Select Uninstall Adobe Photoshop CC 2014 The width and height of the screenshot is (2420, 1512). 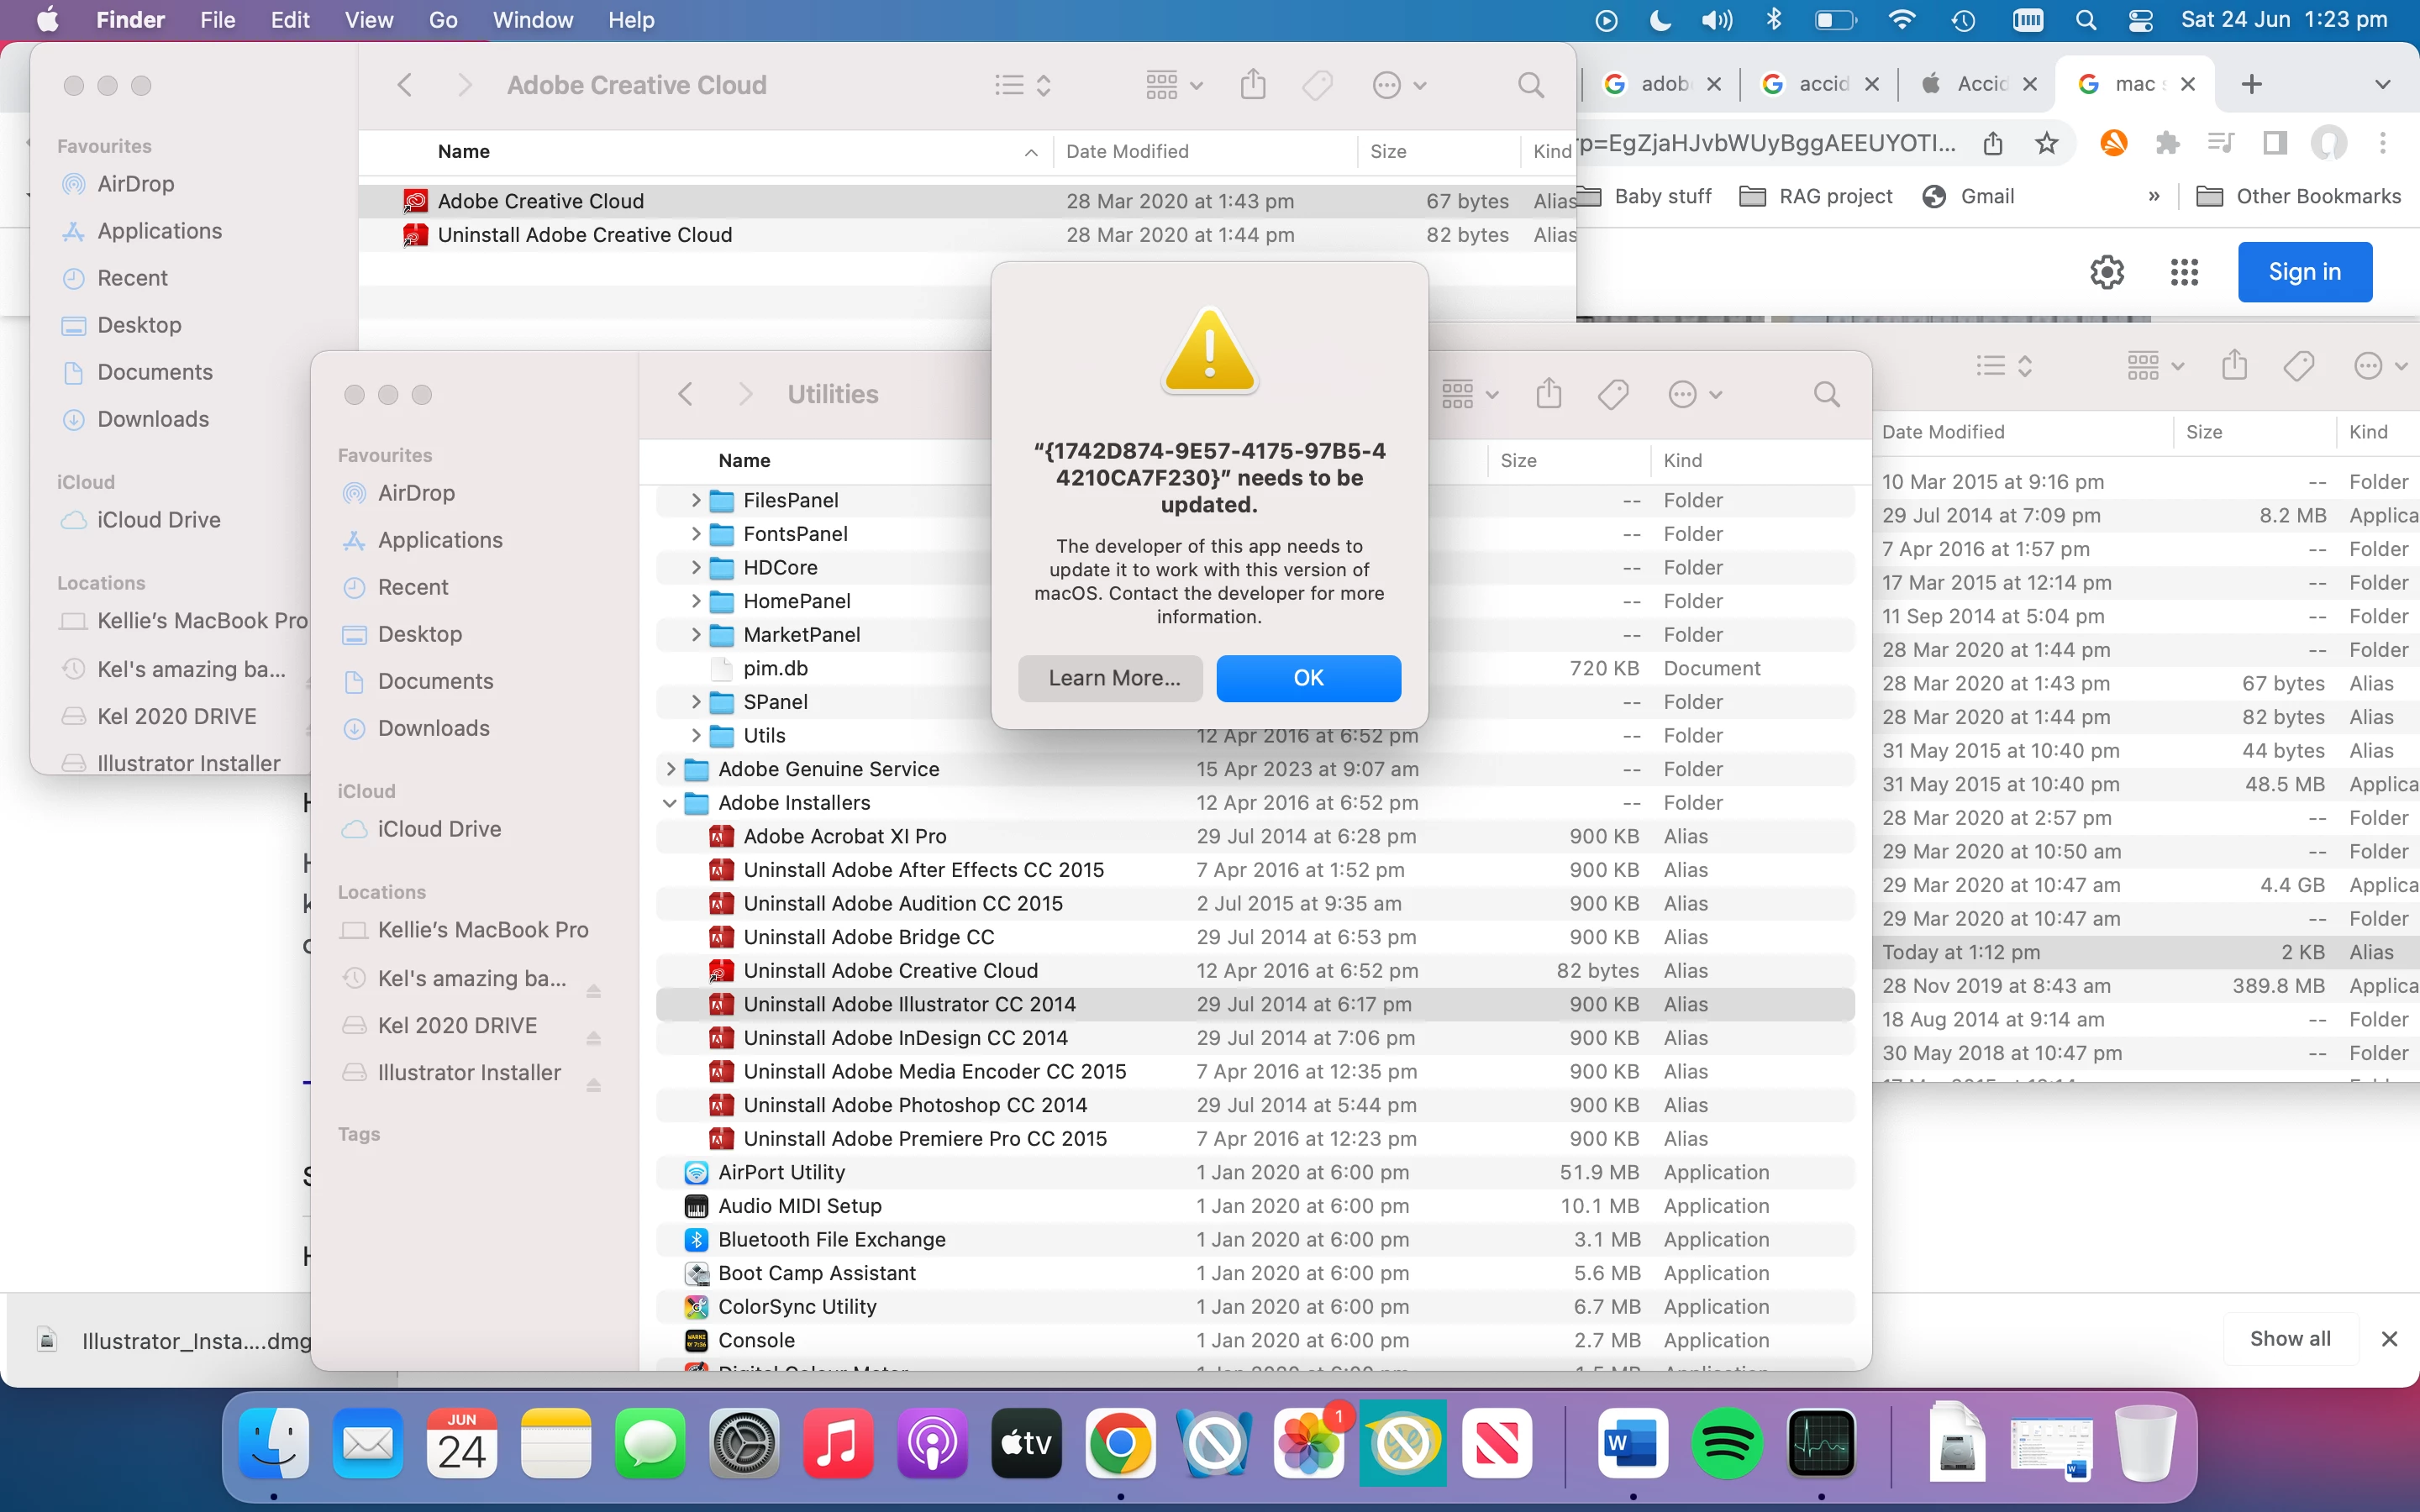[x=914, y=1105]
